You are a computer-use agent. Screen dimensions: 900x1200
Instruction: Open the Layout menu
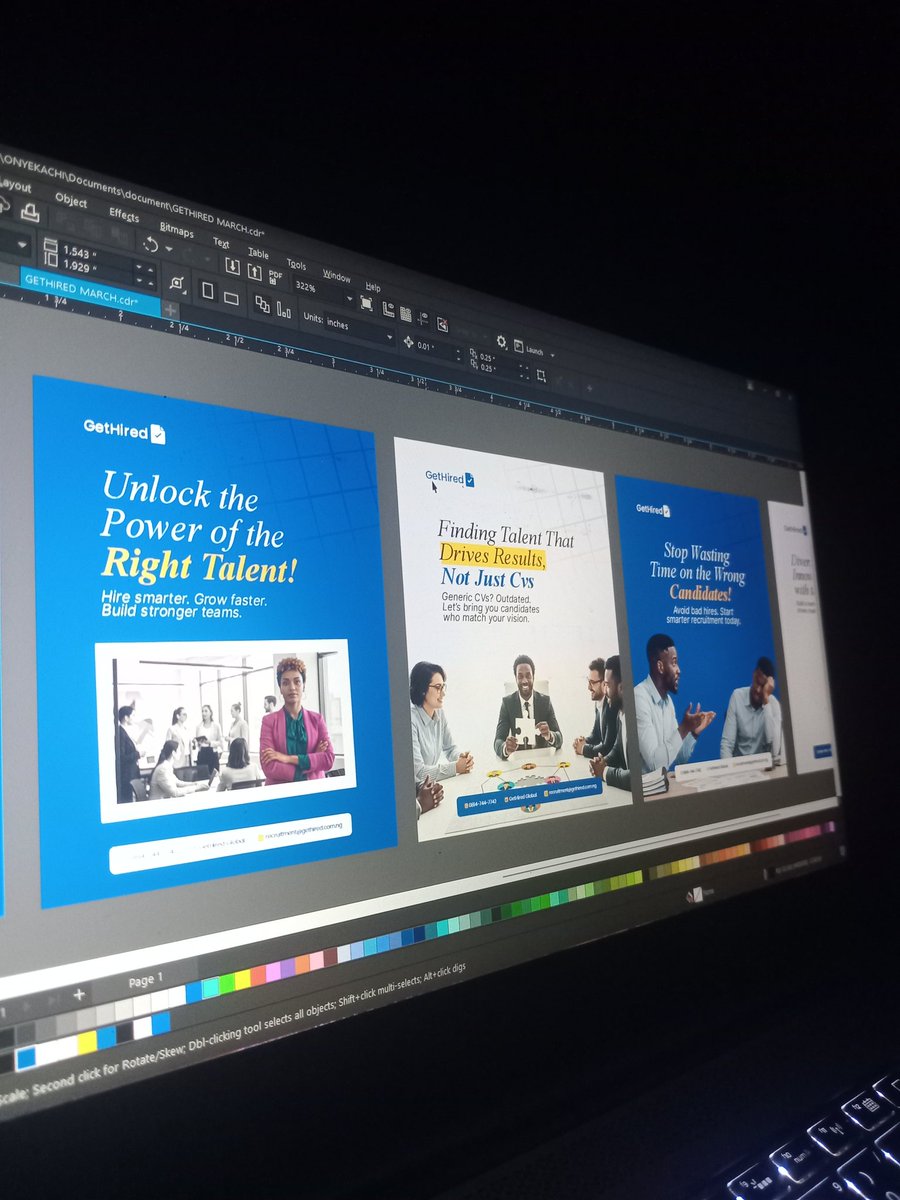[x=13, y=185]
